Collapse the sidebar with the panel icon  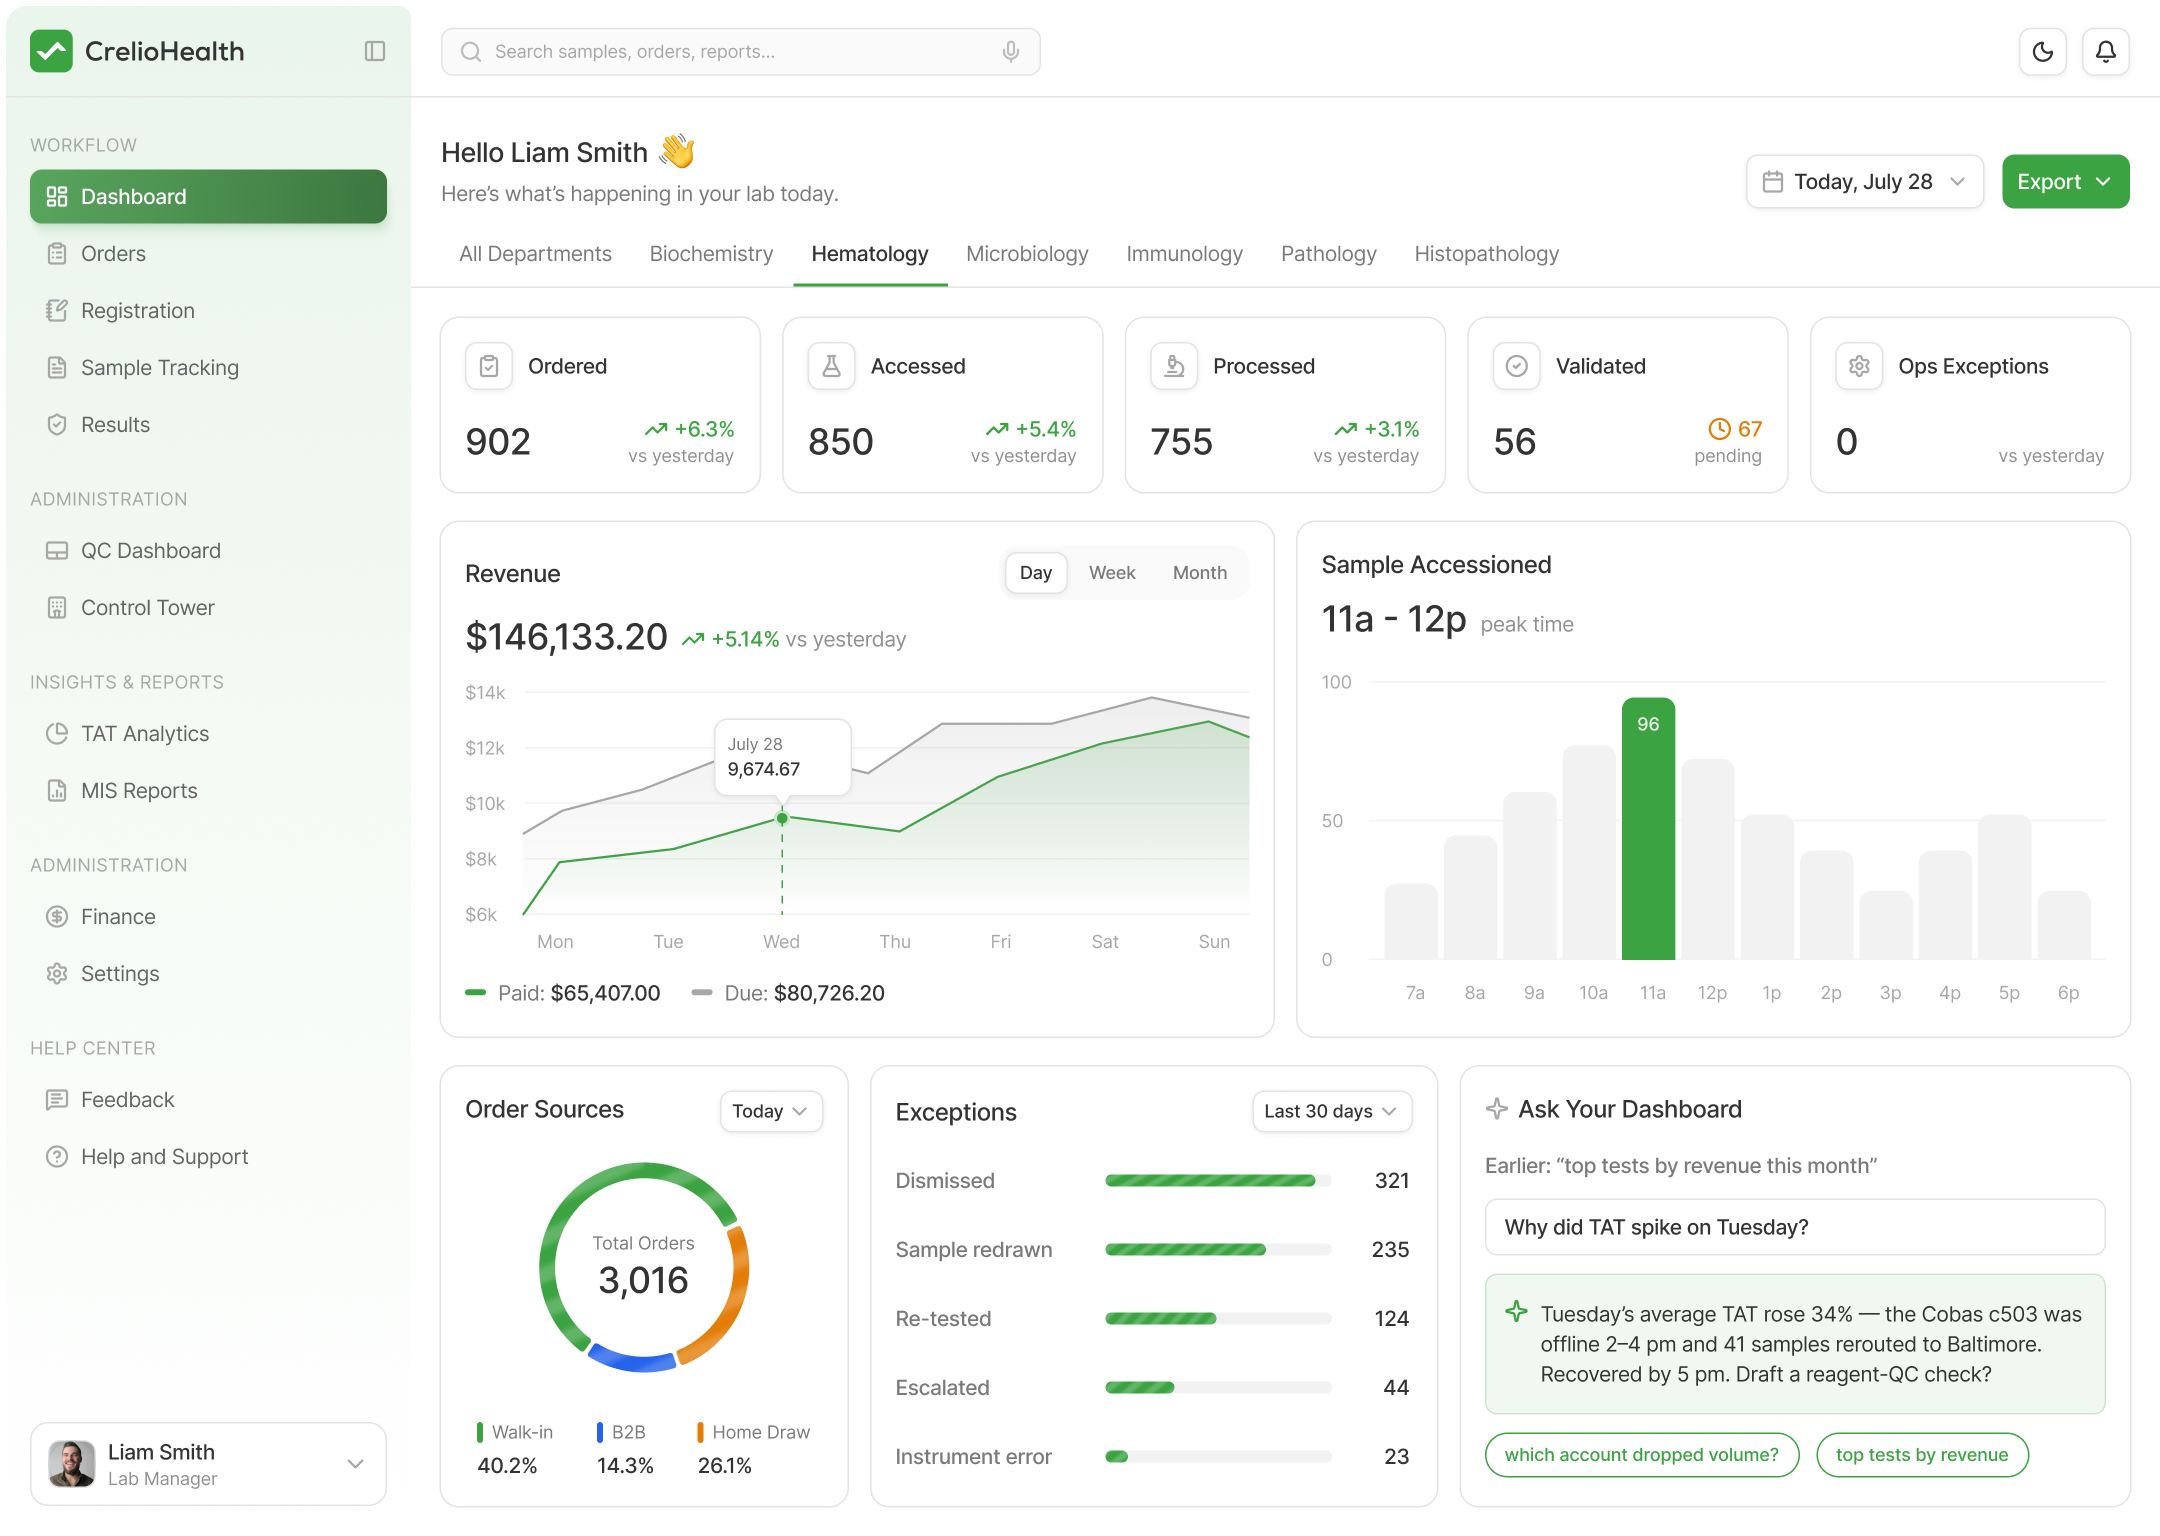pyautogui.click(x=375, y=51)
